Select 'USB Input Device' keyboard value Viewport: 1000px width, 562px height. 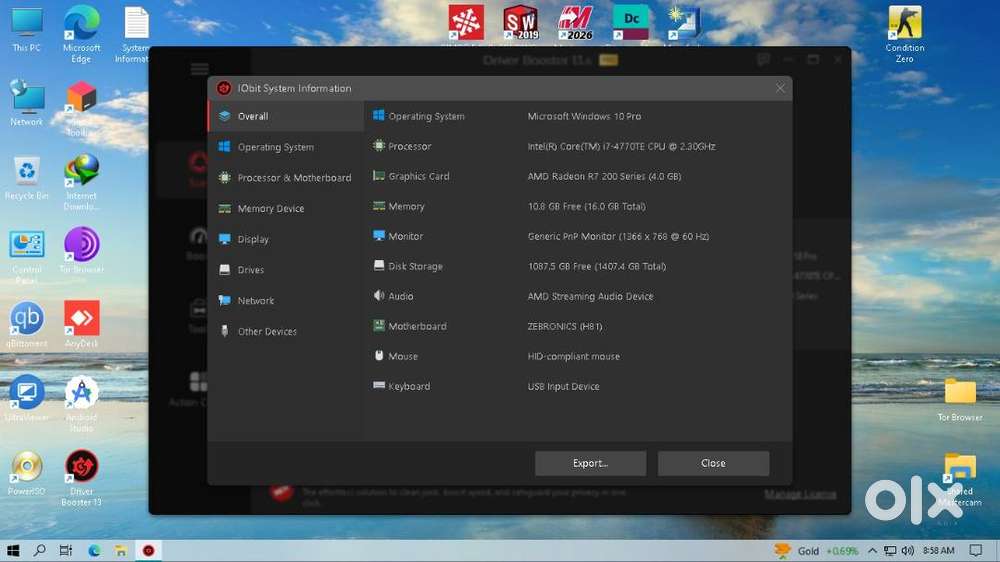(x=563, y=386)
